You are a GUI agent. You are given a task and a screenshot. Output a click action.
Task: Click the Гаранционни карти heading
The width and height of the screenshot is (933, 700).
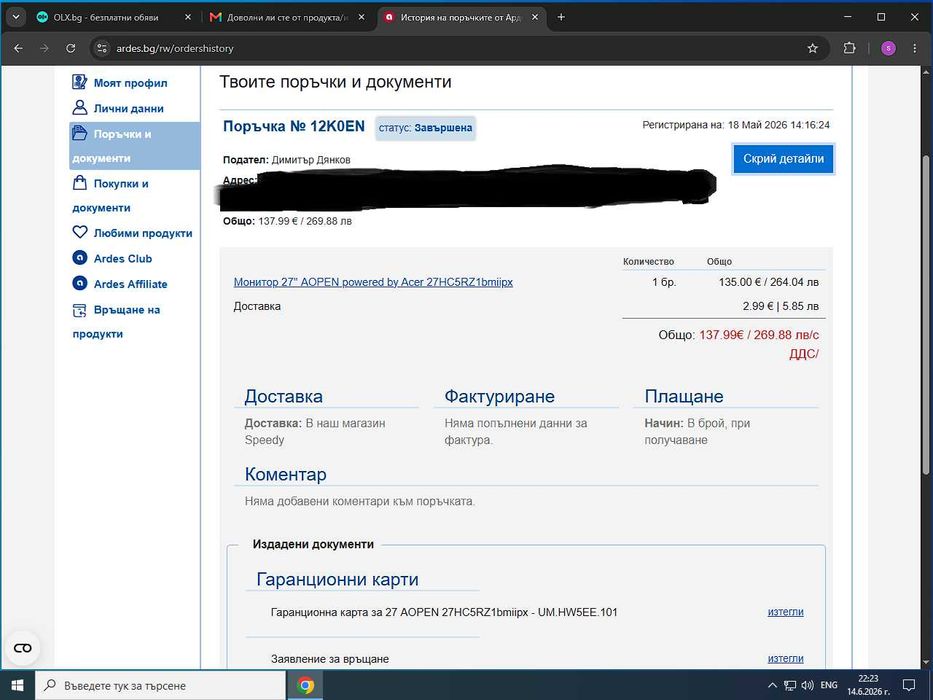coord(337,579)
